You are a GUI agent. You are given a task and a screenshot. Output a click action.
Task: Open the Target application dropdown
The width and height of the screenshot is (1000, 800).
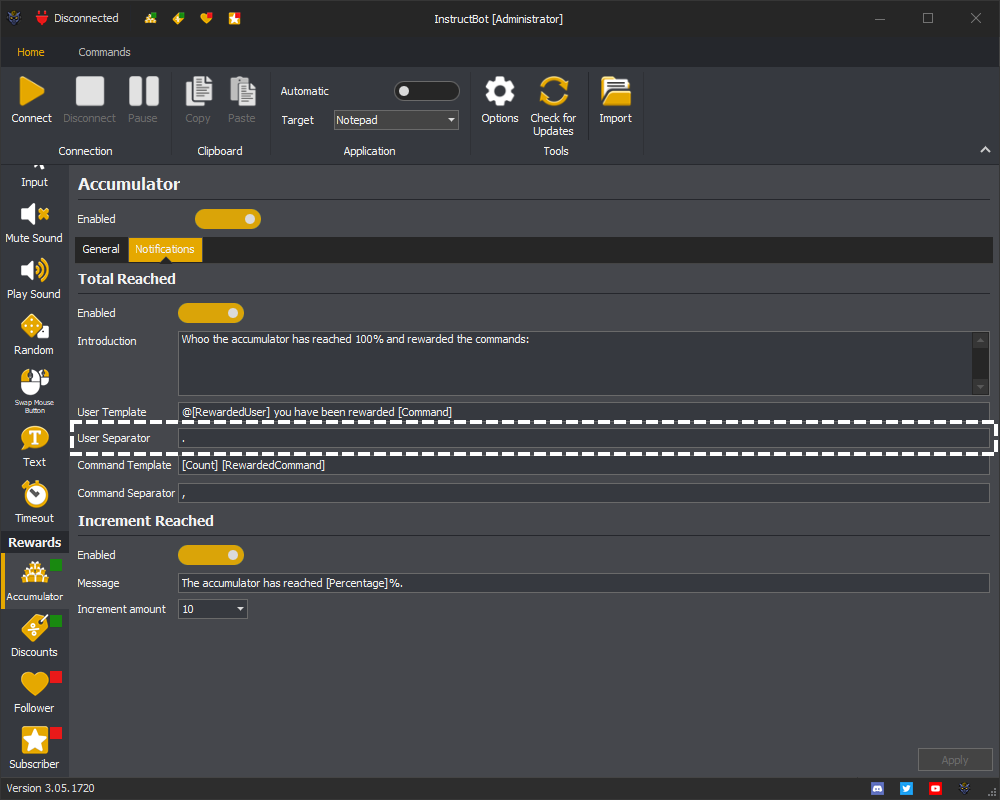point(396,120)
